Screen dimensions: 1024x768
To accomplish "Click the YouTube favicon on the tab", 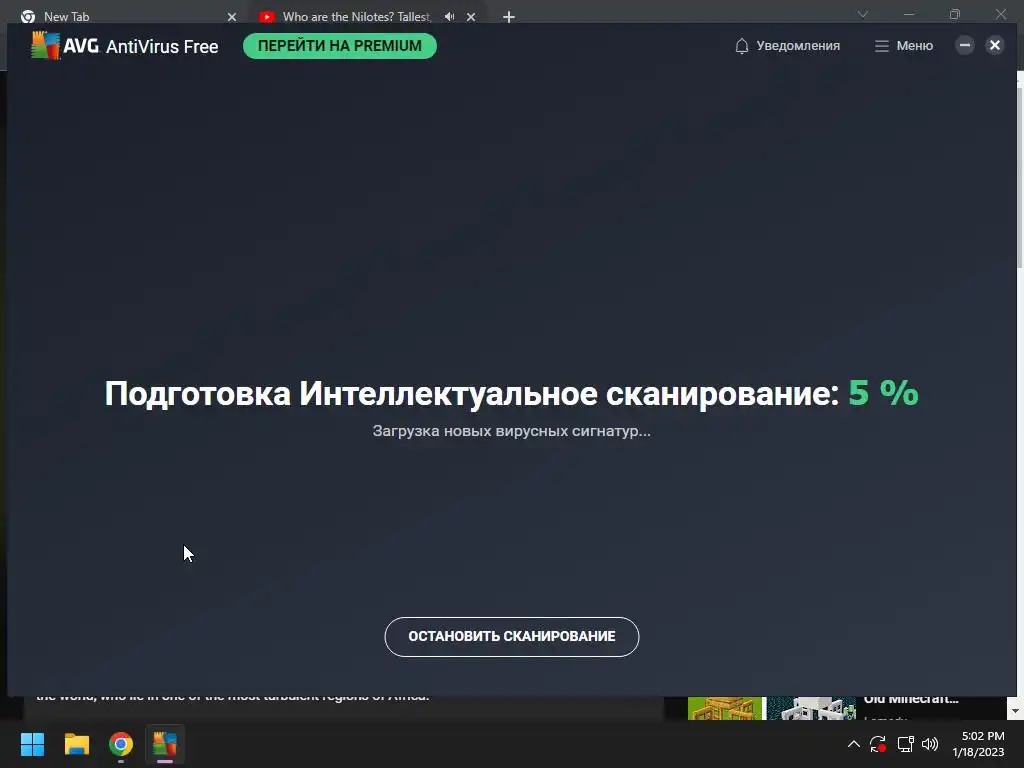I will click(266, 17).
